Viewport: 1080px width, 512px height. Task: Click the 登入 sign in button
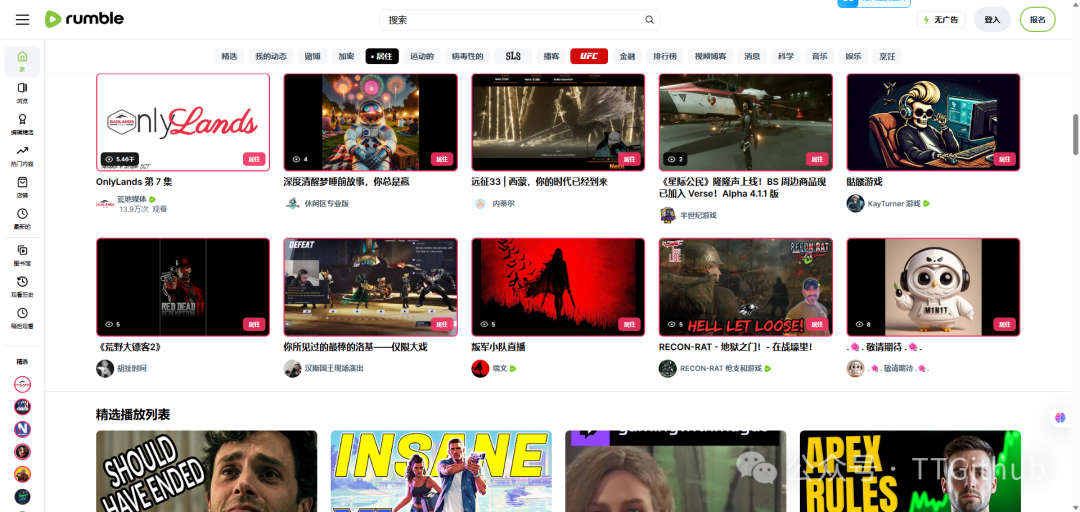coord(993,20)
